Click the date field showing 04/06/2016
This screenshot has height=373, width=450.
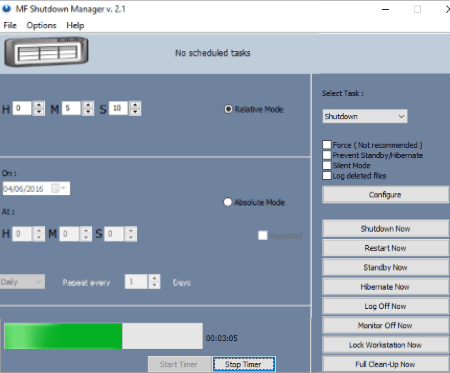tap(36, 189)
